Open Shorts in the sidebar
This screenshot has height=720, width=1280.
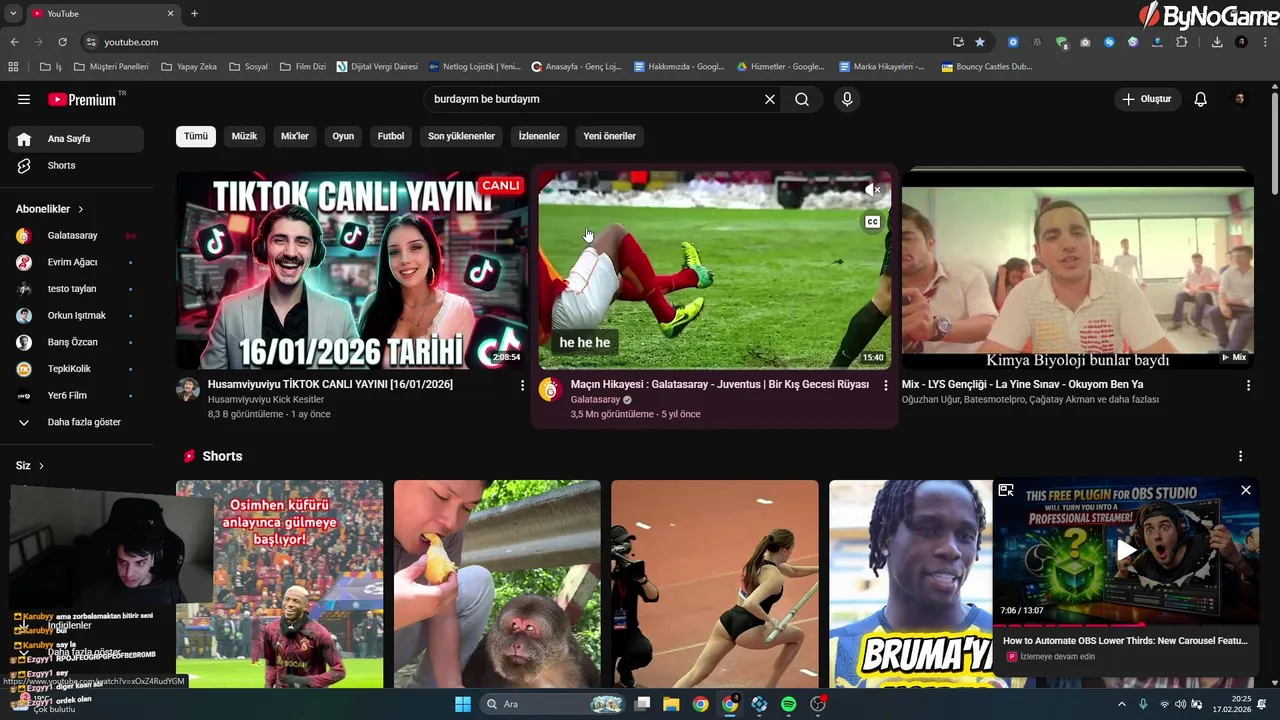click(76, 165)
